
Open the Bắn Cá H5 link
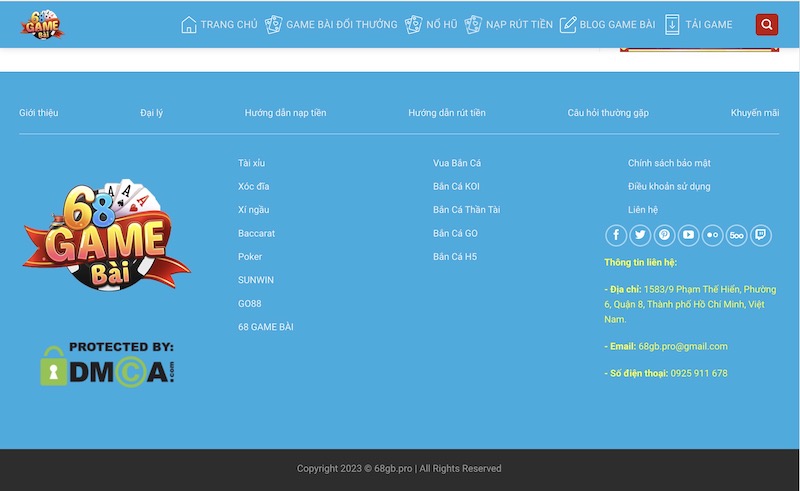pyautogui.click(x=455, y=257)
